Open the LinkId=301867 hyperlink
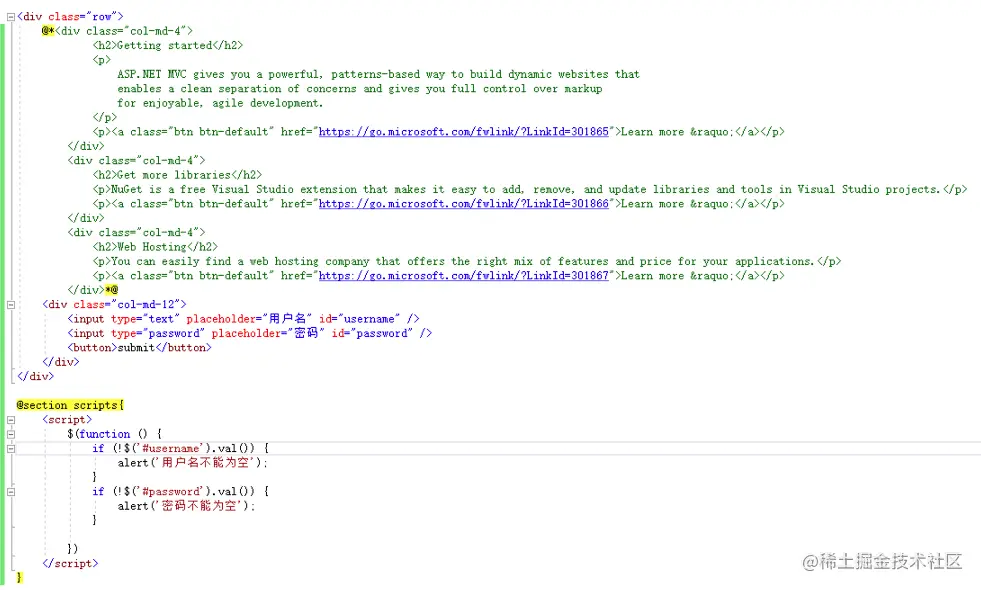This screenshot has height=590, width=981. 464,276
